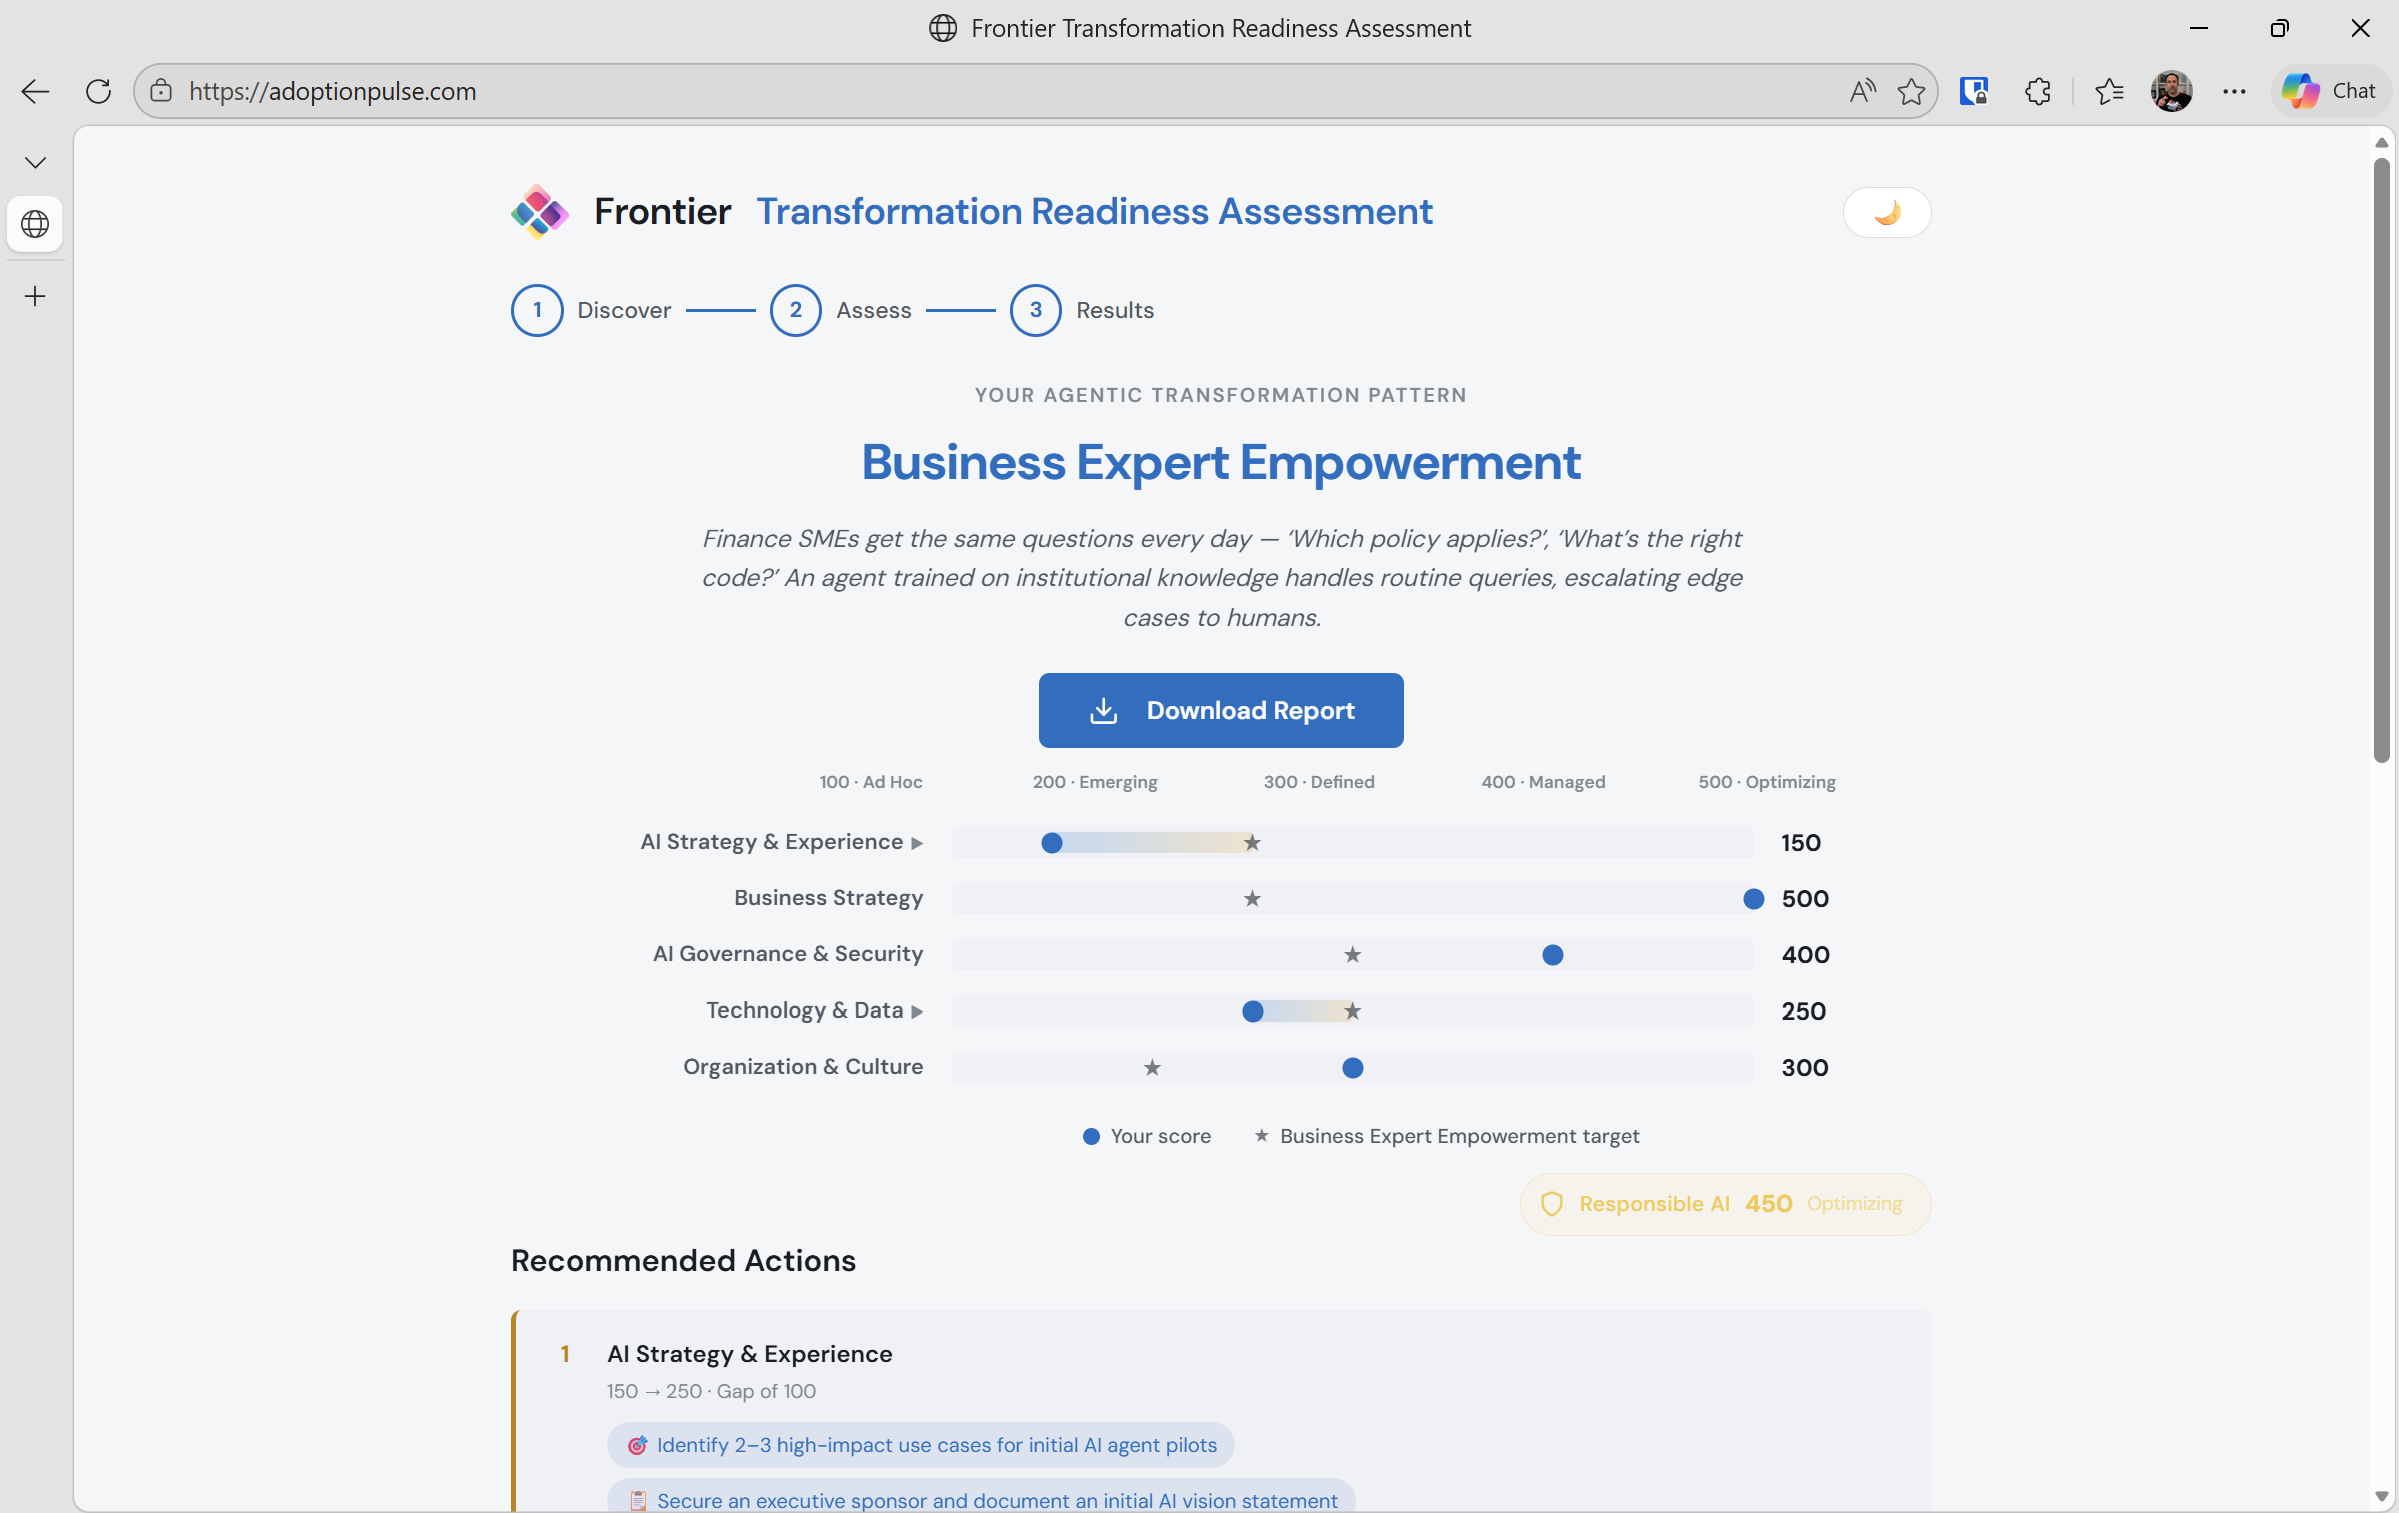The image size is (2399, 1513).
Task: Click Business Strategy score dot at 500
Action: click(1753, 899)
